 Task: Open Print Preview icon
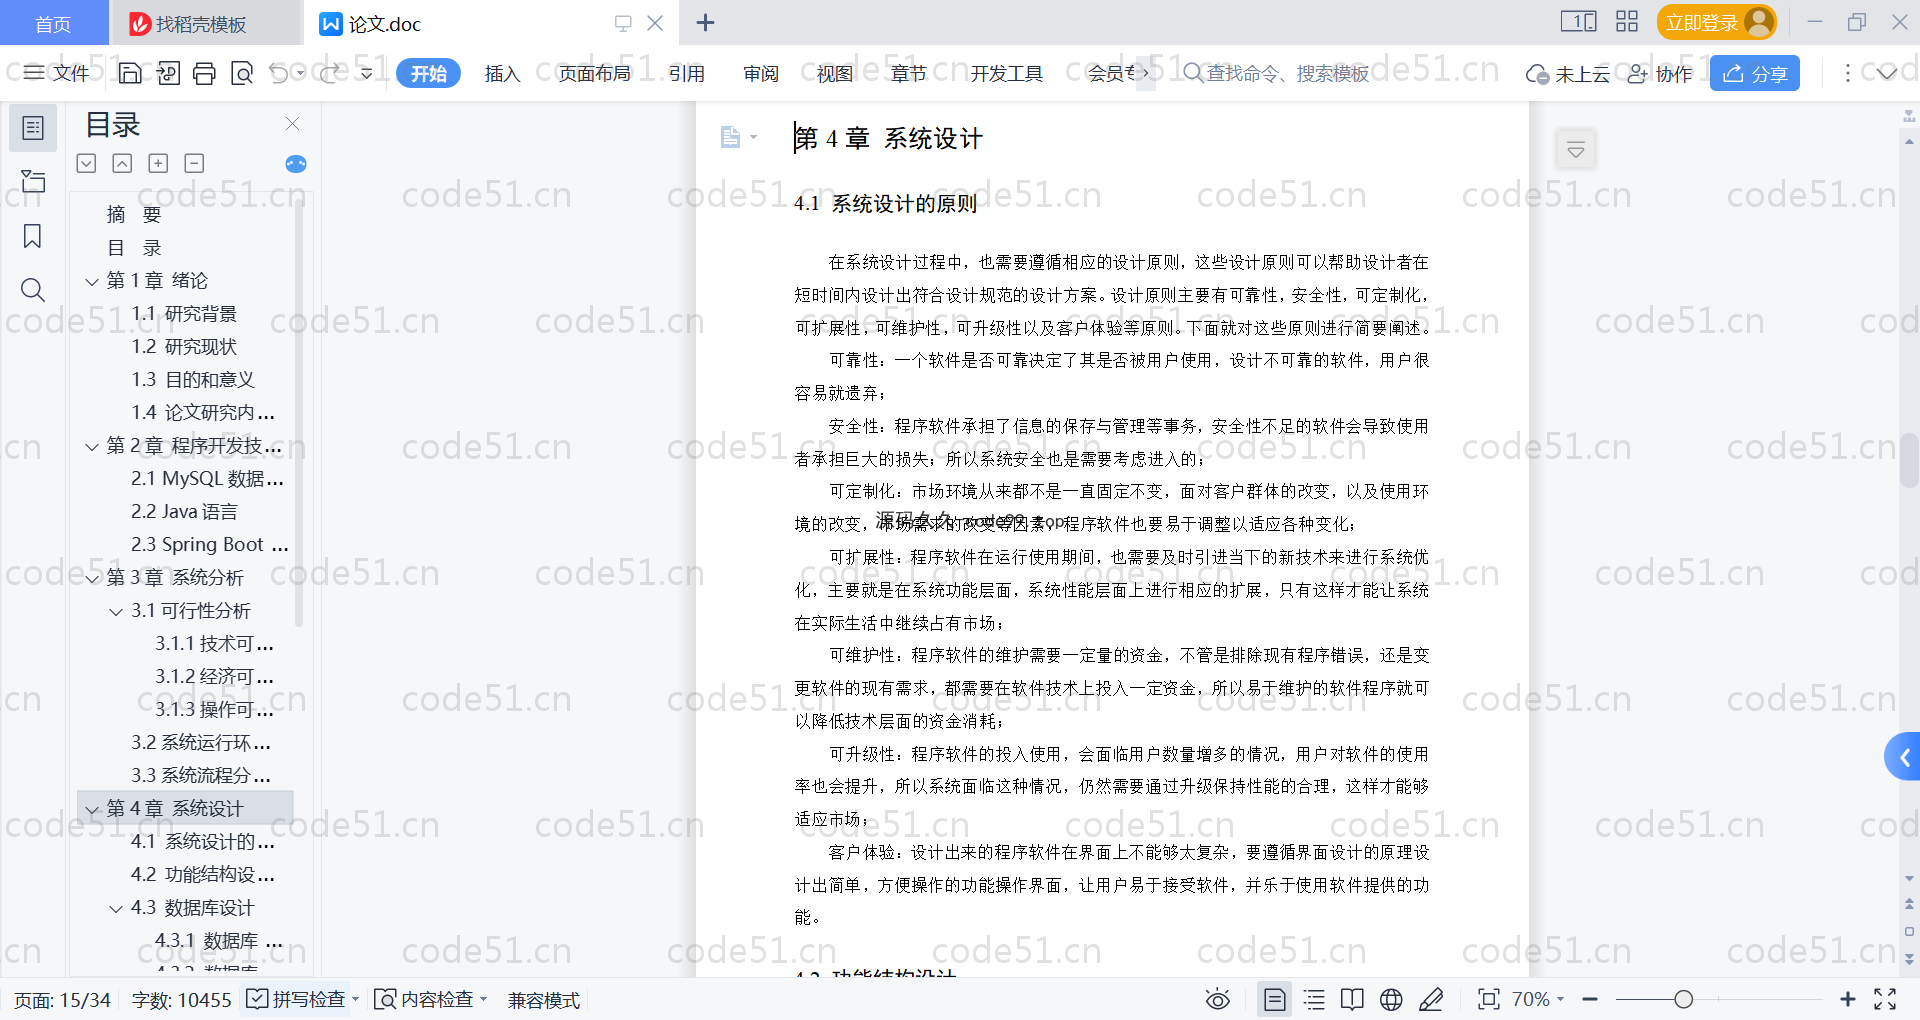point(242,73)
